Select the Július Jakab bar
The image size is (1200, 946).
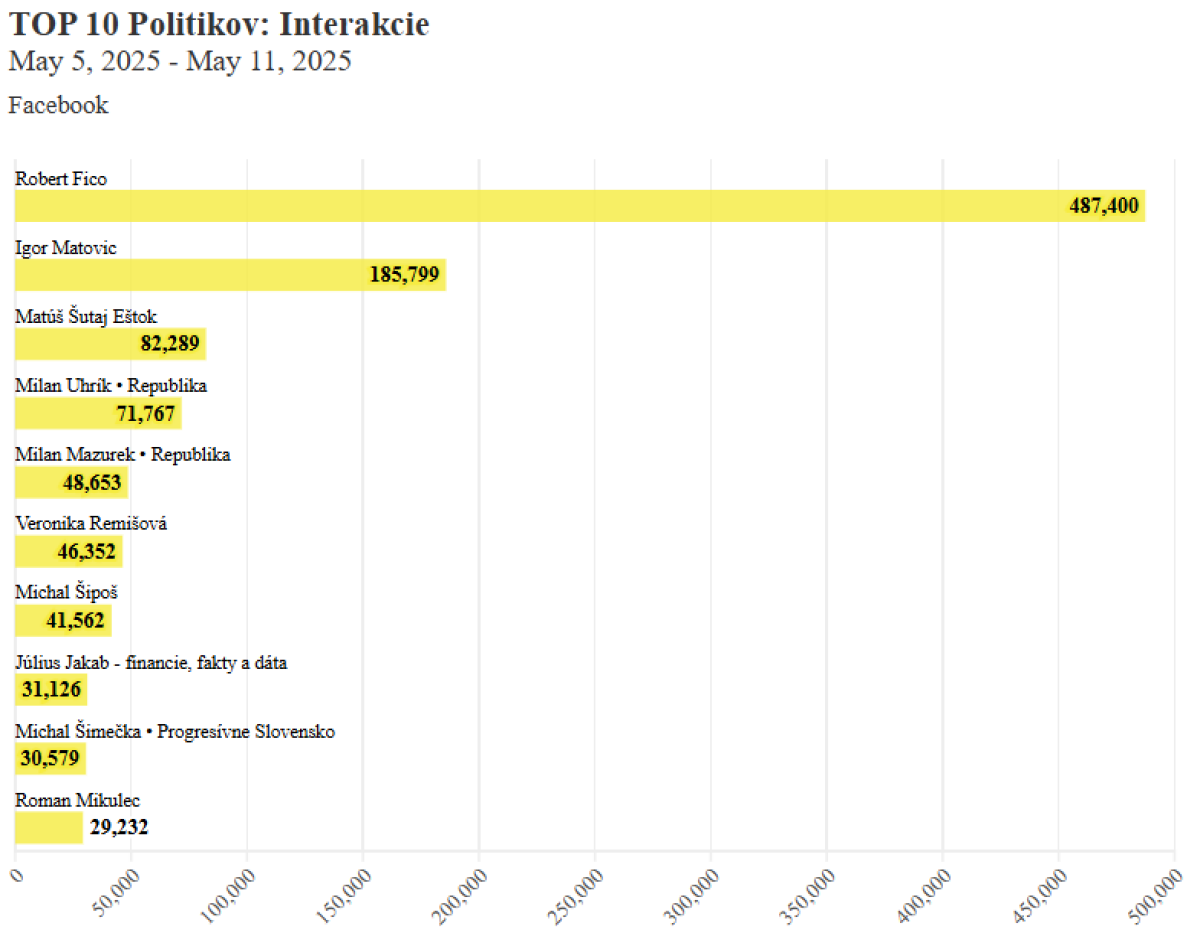(x=51, y=689)
